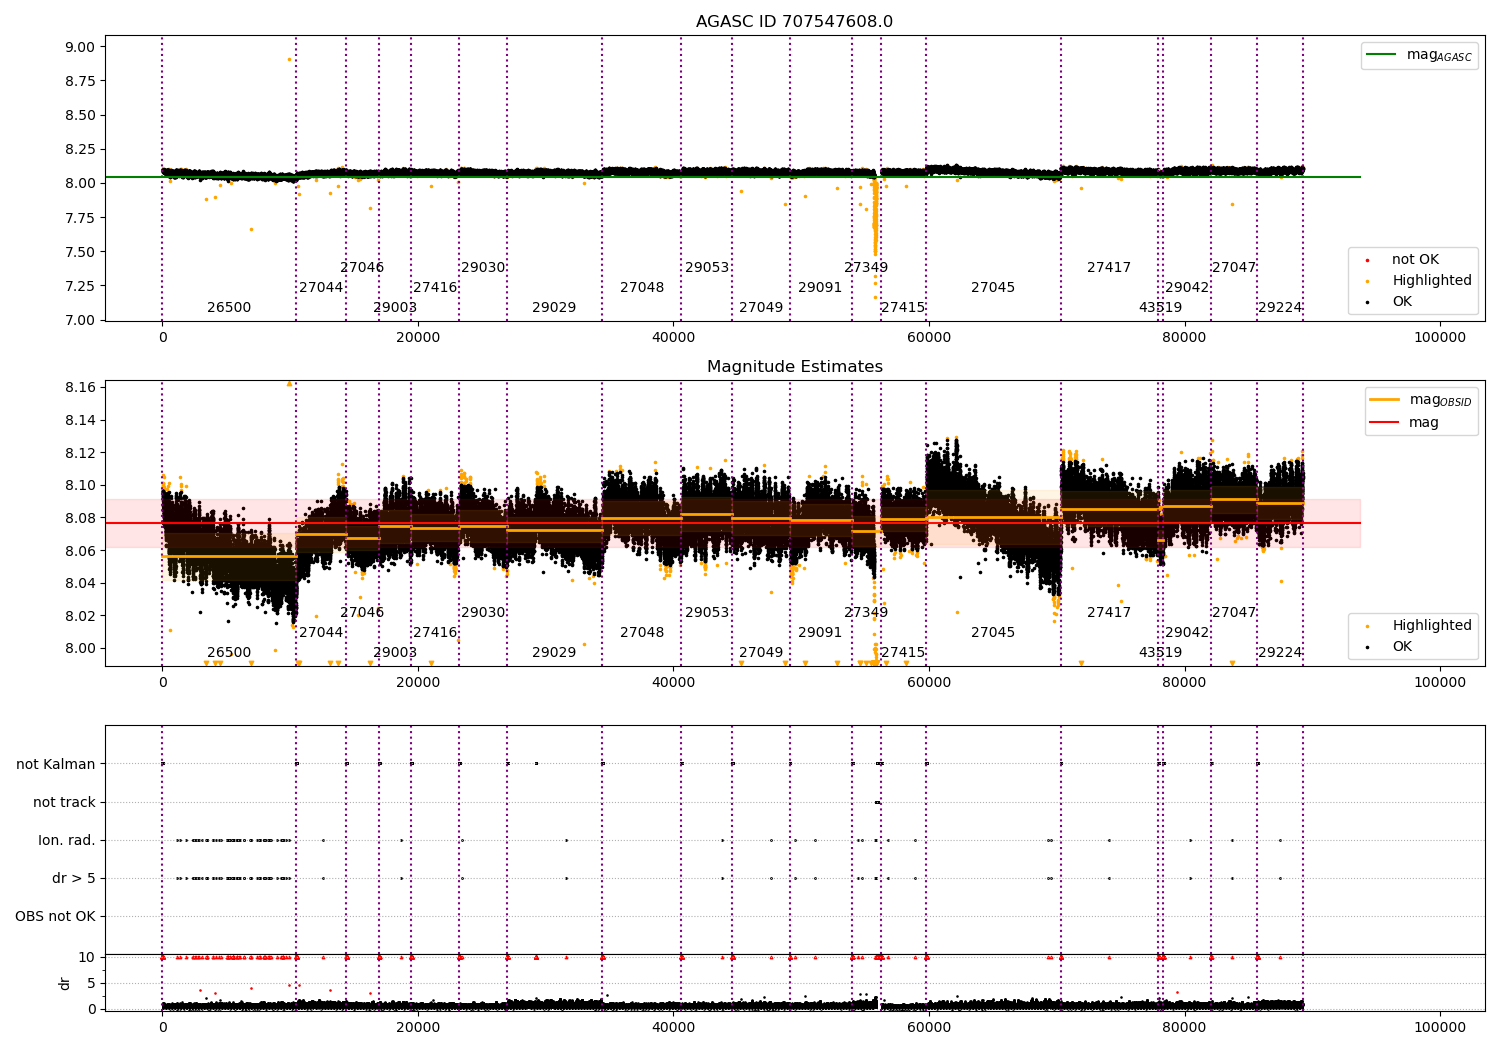Image resolution: width=1500 pixels, height=1050 pixels.
Task: Select the mag OBSID legend entry in middle plot
Action: tap(1421, 400)
